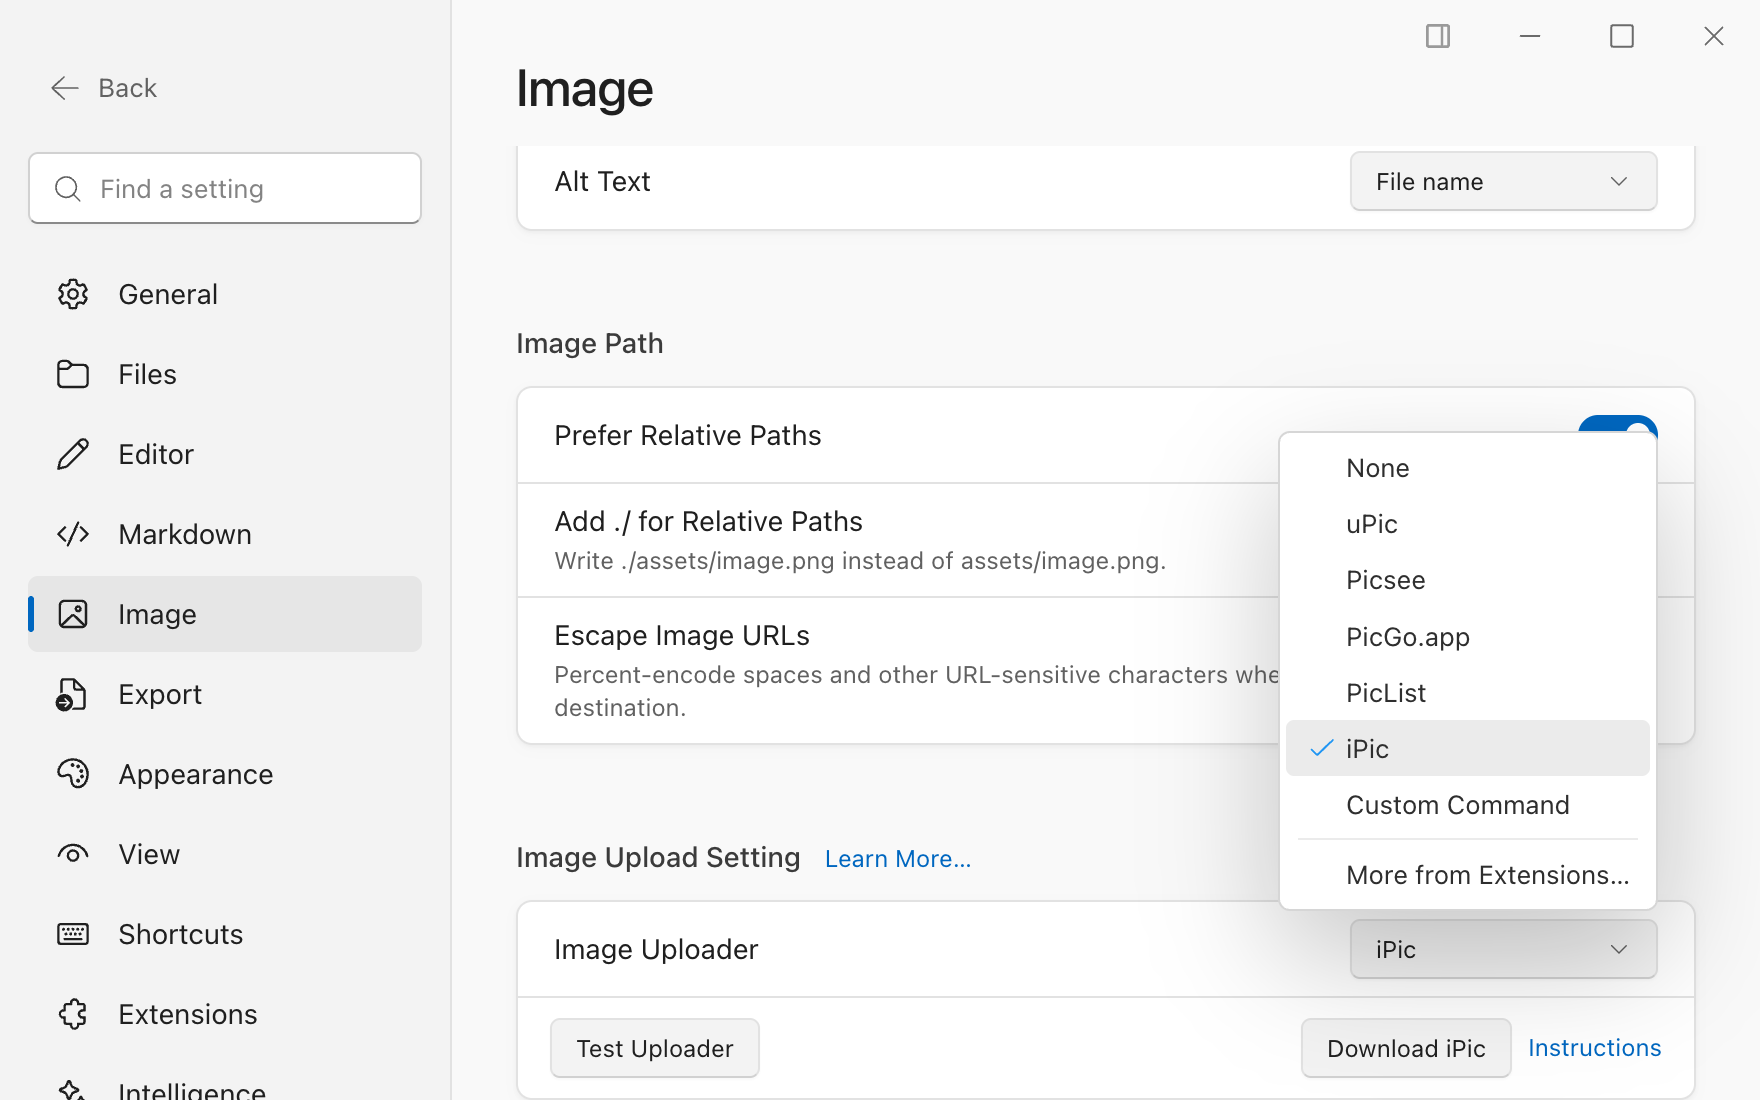Viewport: 1760px width, 1100px height.
Task: Select the checked iPic menu item
Action: (x=1467, y=749)
